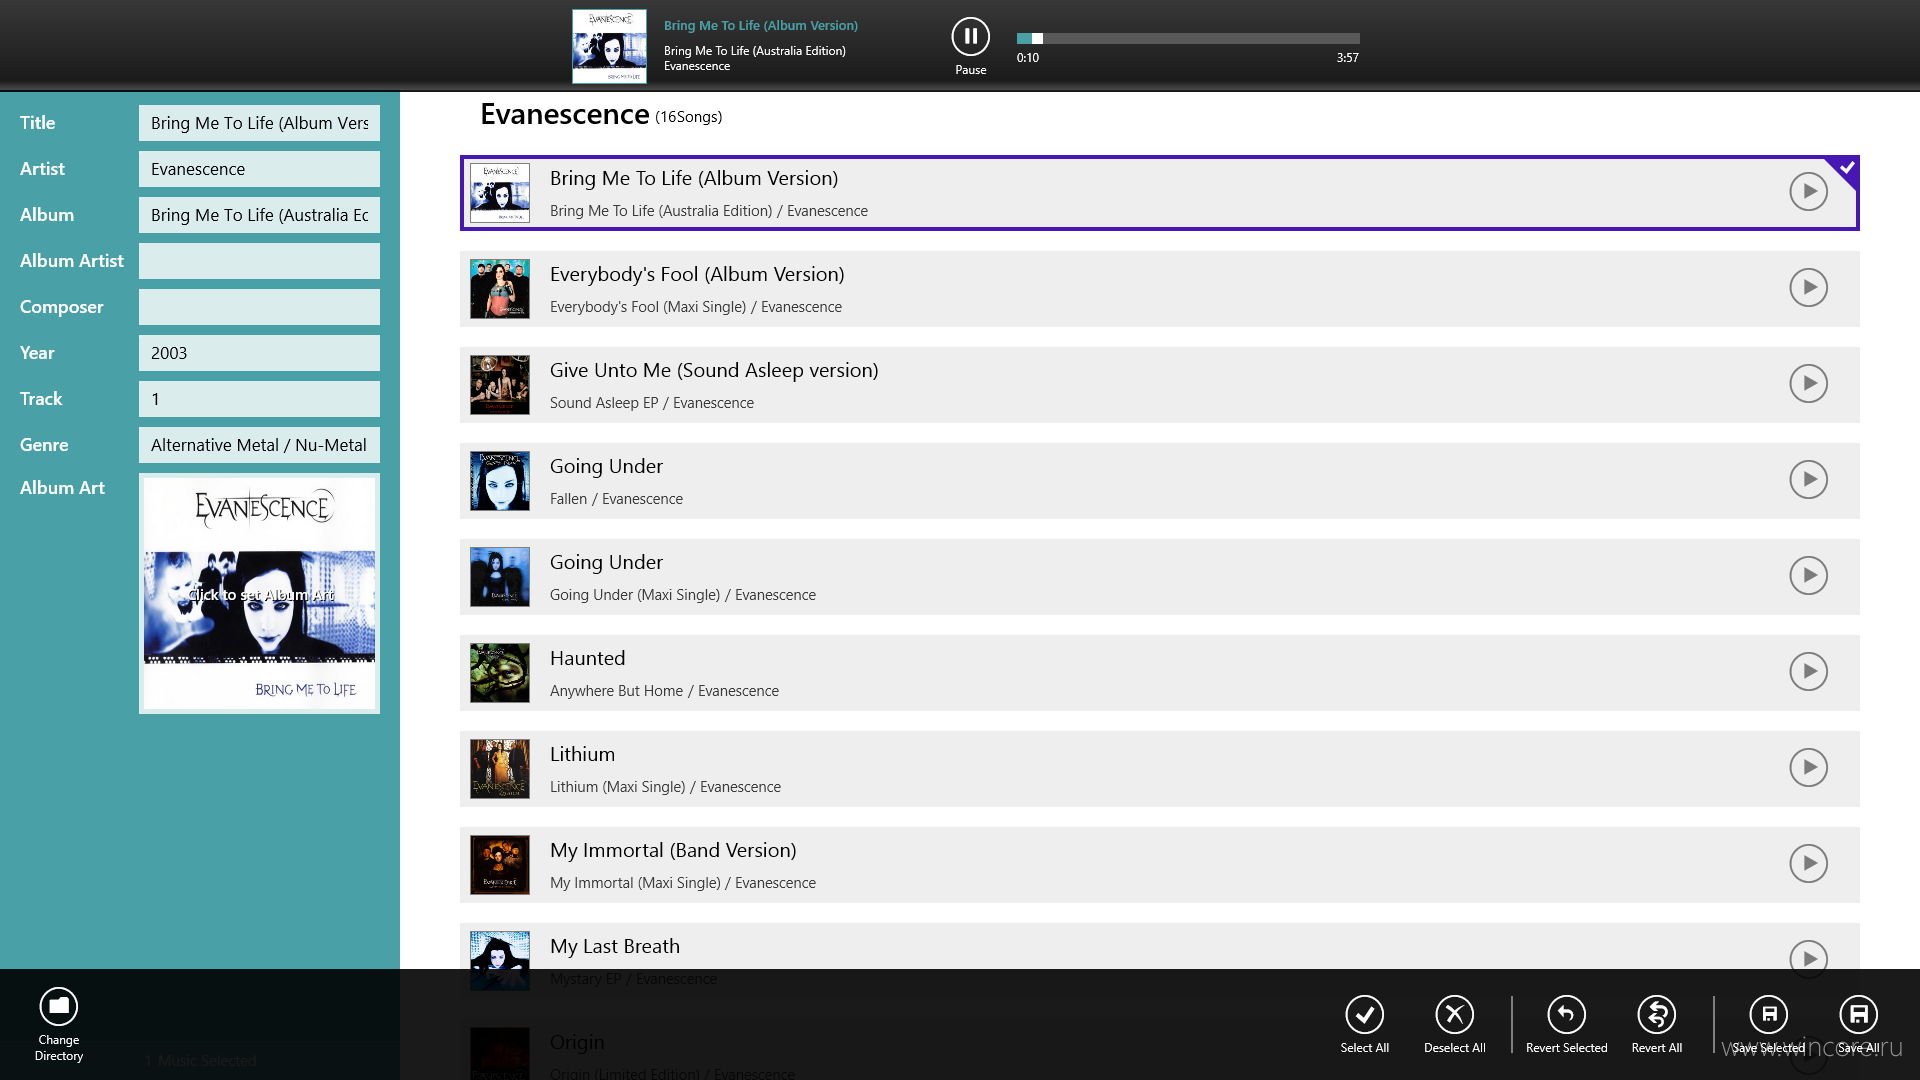
Task: Select Going Under row from Fallen
Action: (1159, 481)
